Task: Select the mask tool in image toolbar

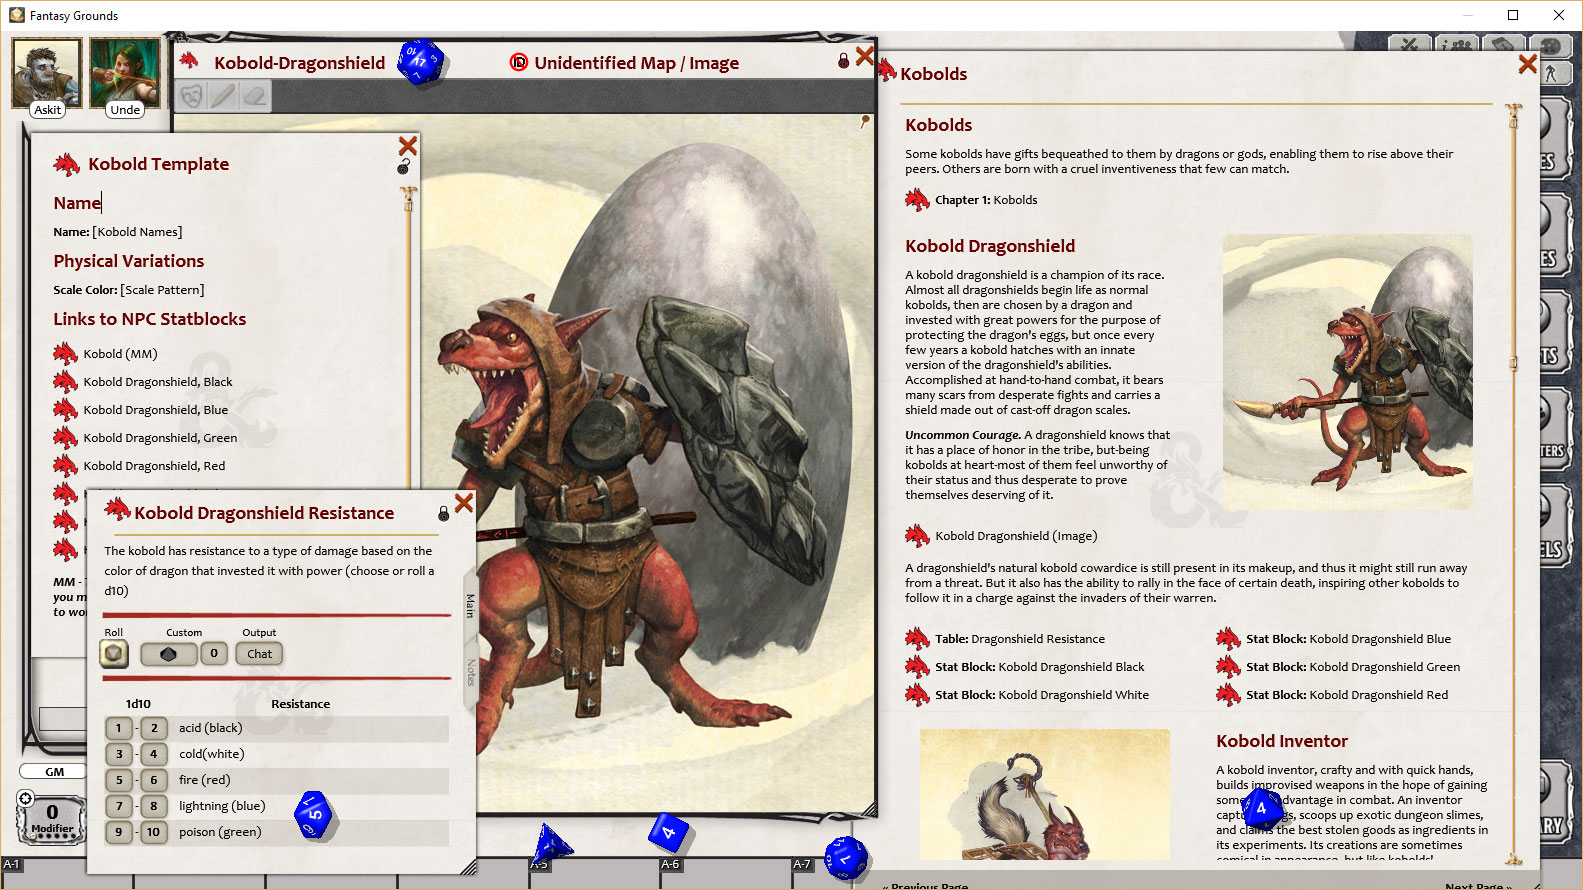Action: click(191, 96)
